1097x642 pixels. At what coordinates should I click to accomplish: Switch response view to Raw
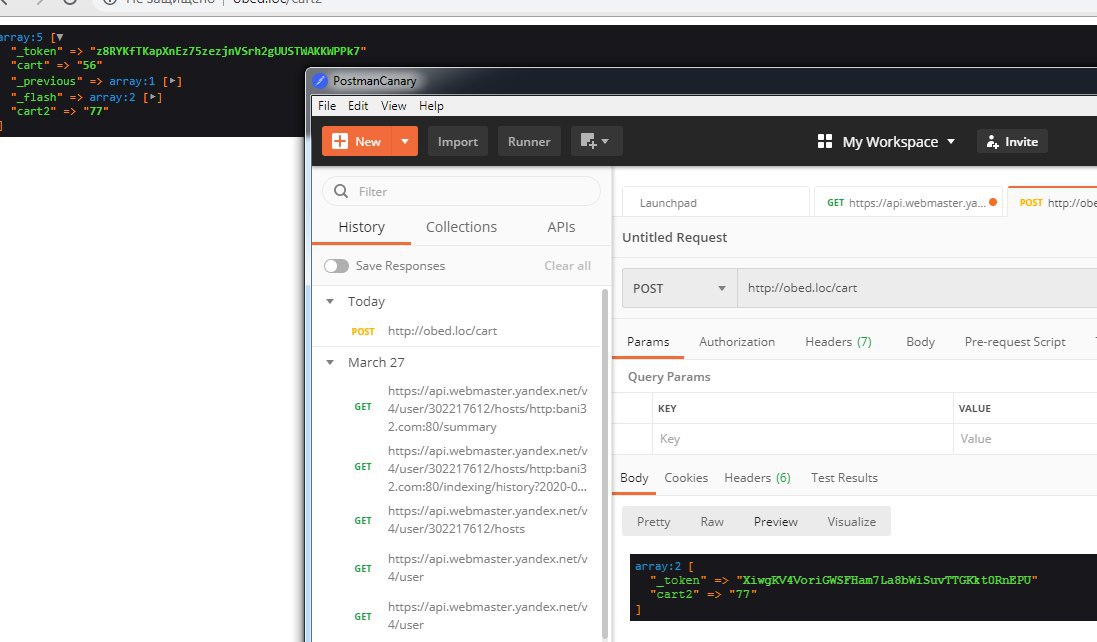(712, 522)
